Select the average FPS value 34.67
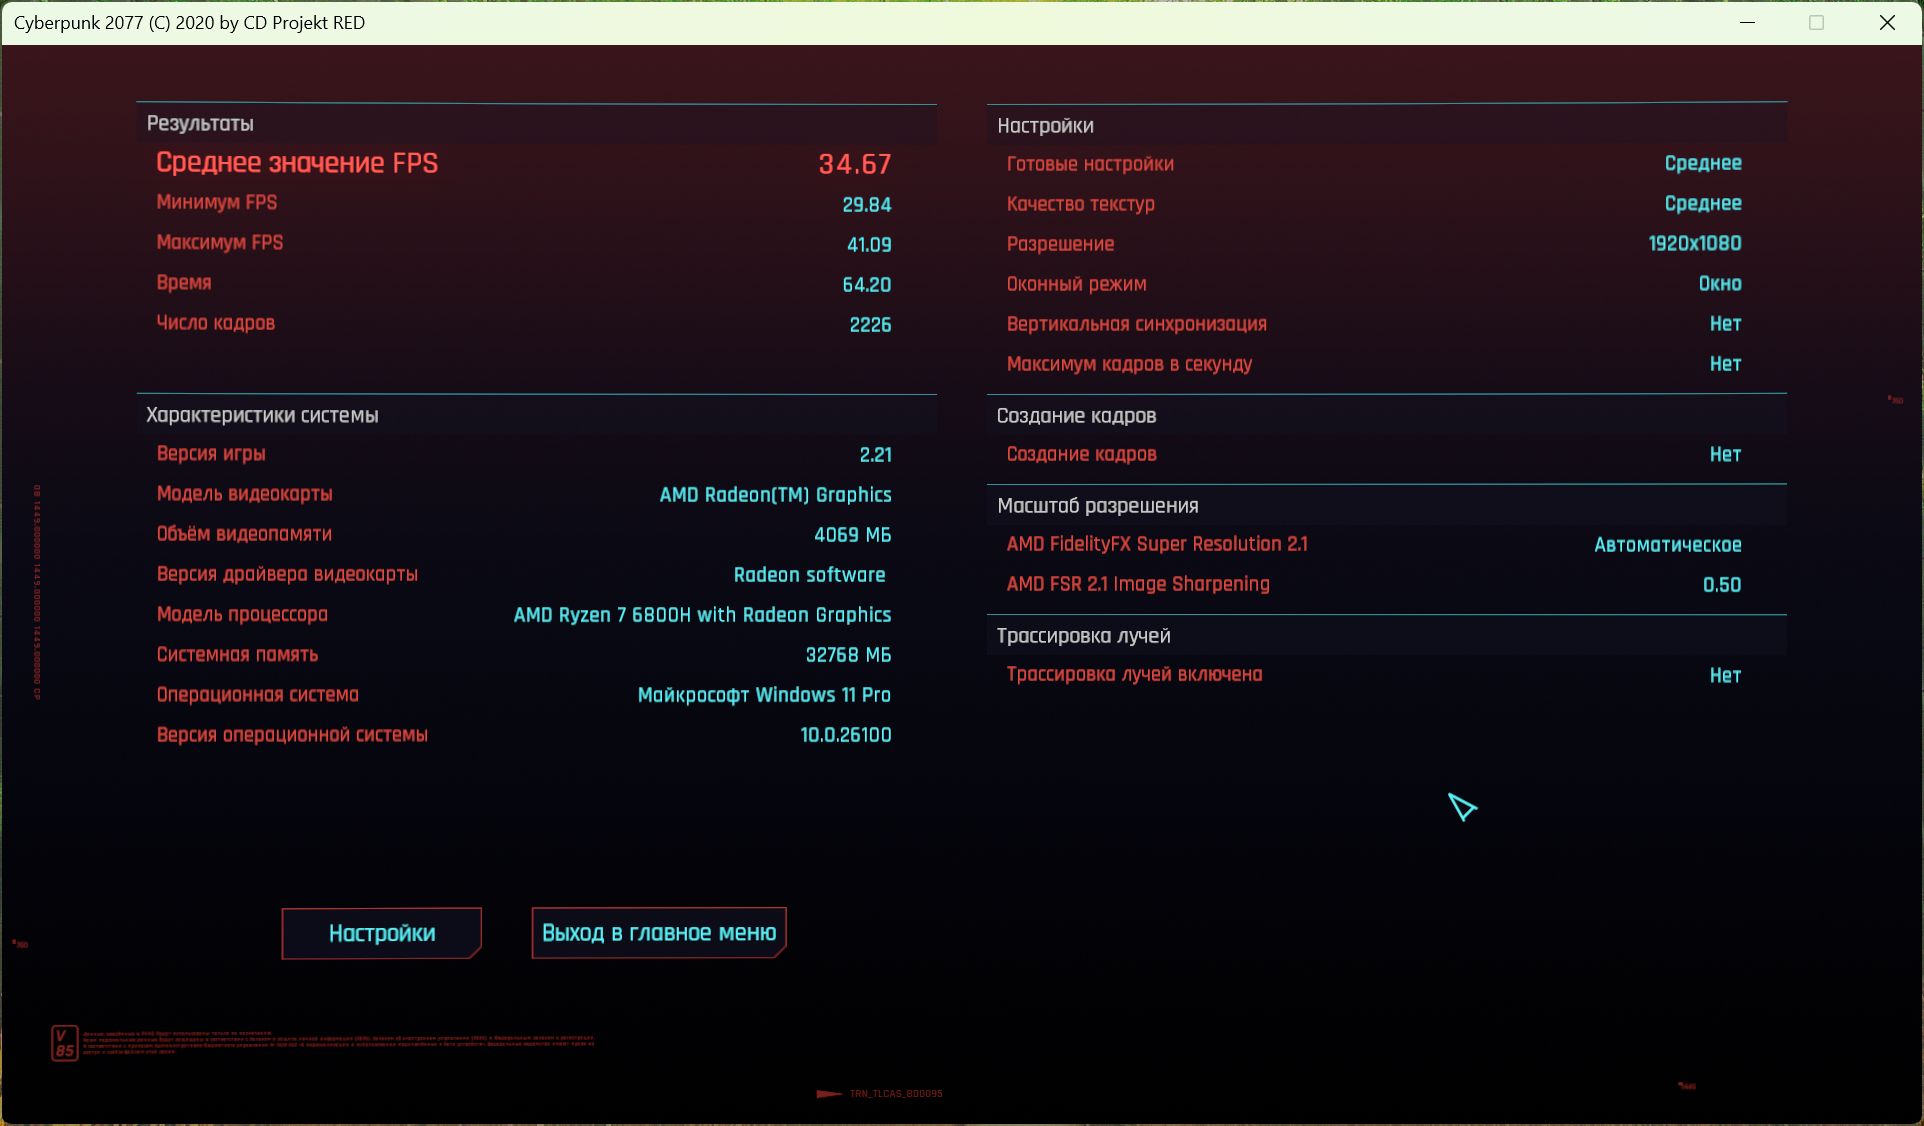 (x=855, y=164)
